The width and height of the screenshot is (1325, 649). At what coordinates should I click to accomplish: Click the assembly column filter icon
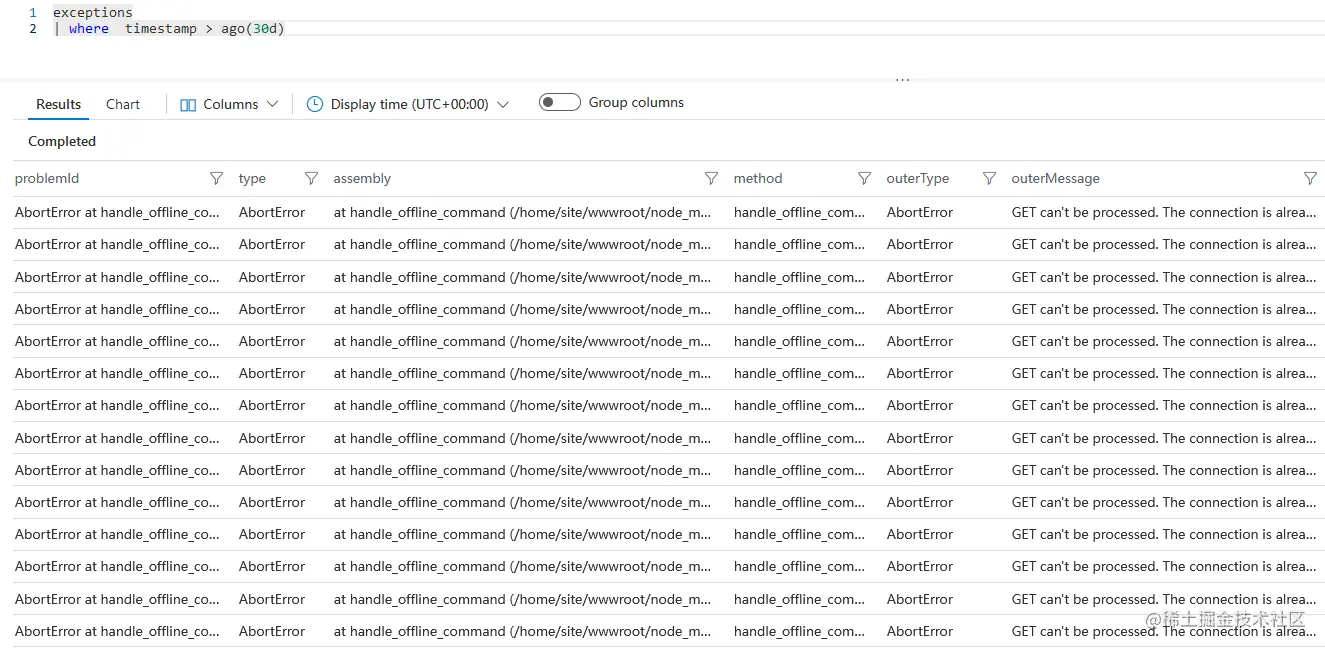click(x=711, y=178)
